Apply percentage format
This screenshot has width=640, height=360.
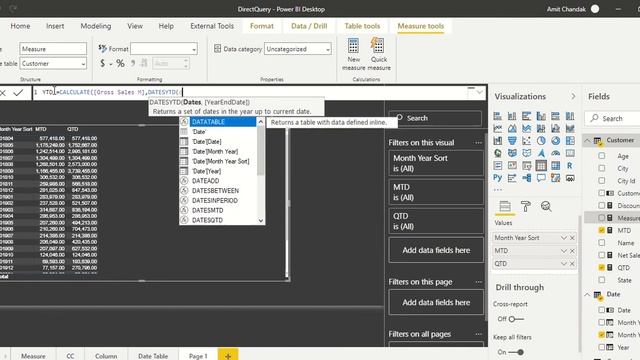[120, 63]
